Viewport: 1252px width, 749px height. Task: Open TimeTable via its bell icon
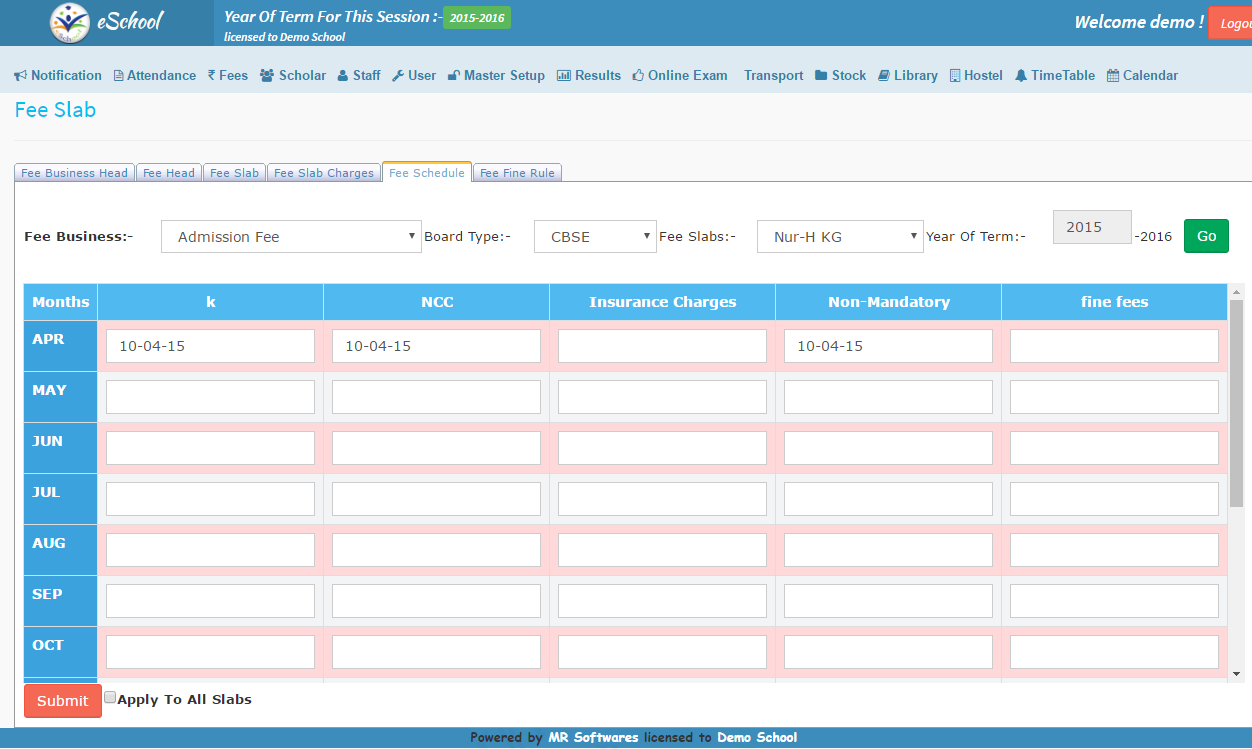(1021, 76)
